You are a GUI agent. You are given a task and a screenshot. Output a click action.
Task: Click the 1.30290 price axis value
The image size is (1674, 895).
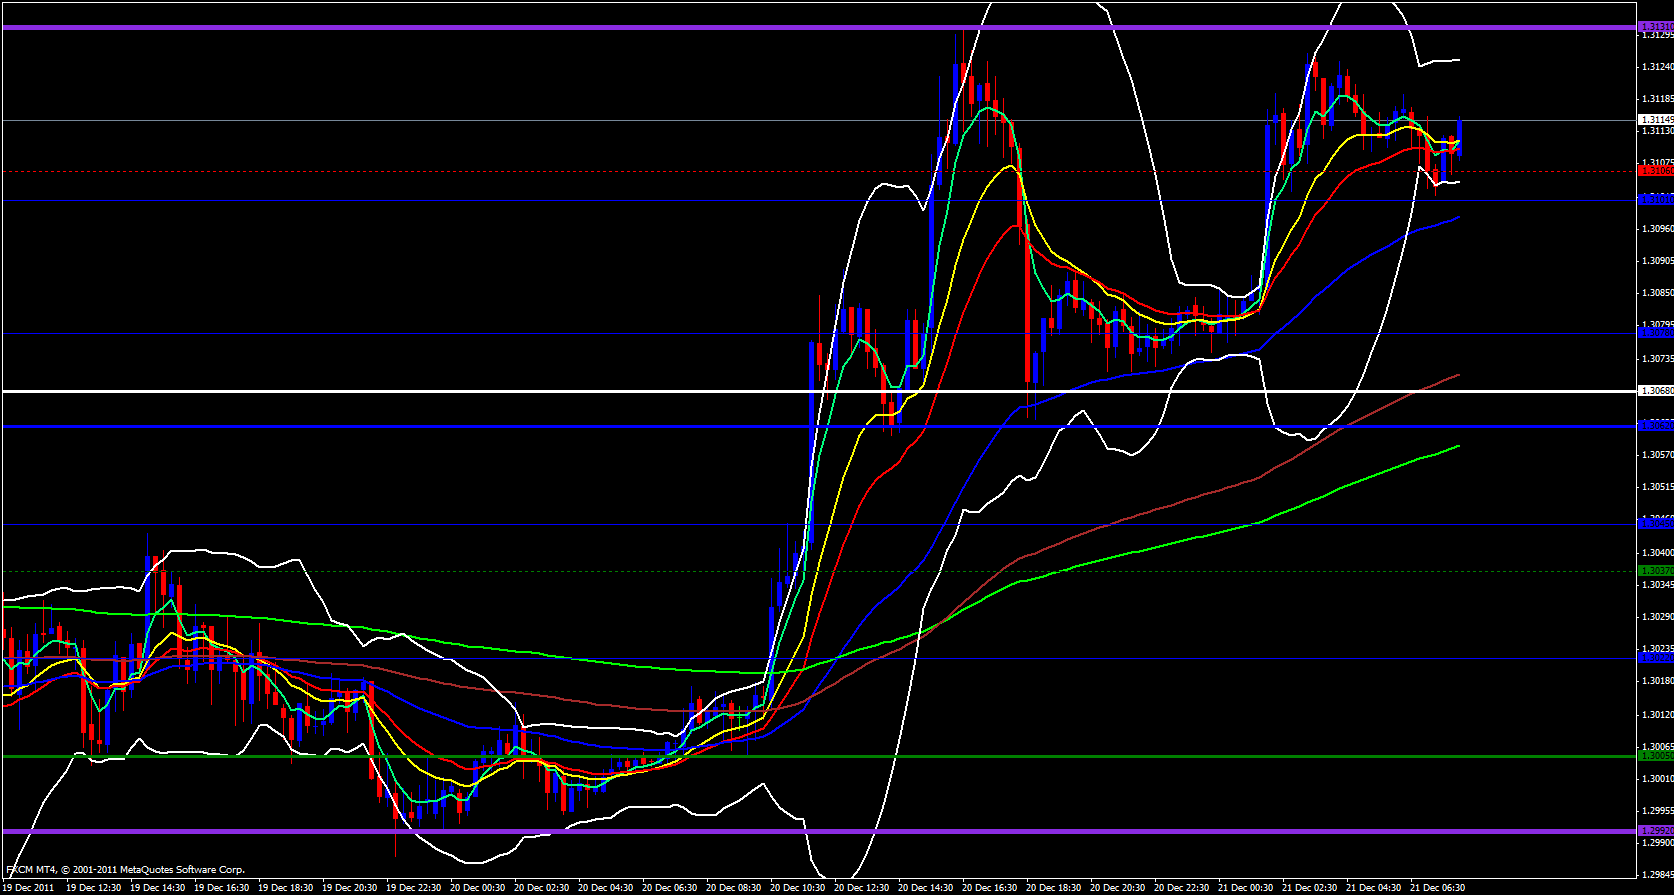tap(1657, 617)
